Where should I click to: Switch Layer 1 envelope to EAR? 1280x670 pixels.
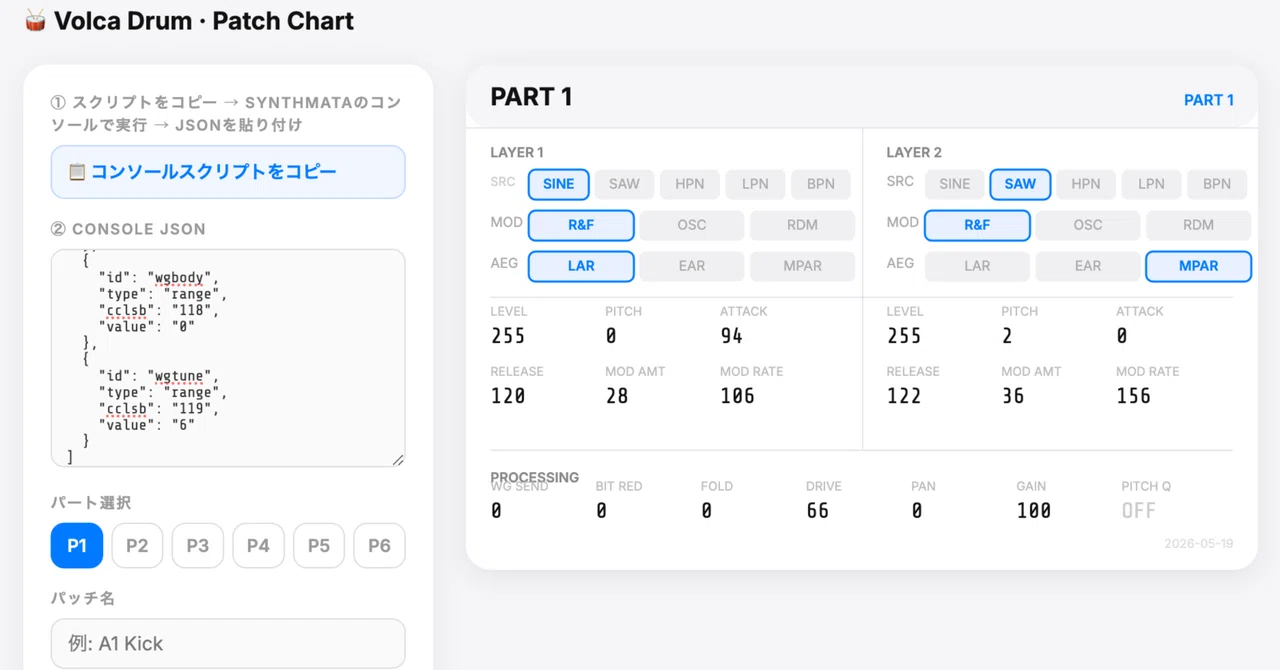[692, 266]
